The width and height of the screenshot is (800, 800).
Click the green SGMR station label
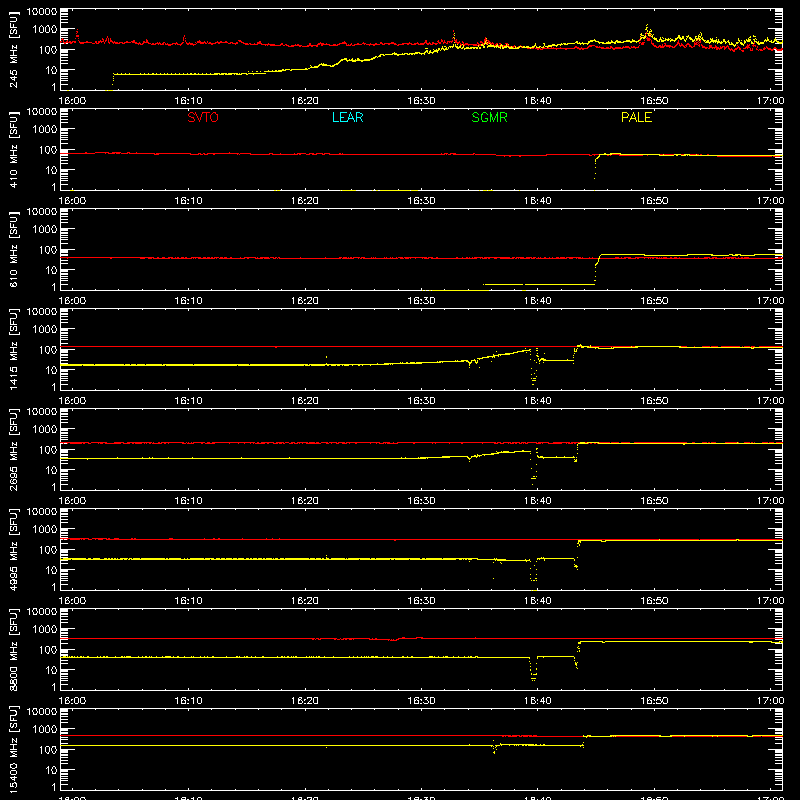click(x=489, y=117)
